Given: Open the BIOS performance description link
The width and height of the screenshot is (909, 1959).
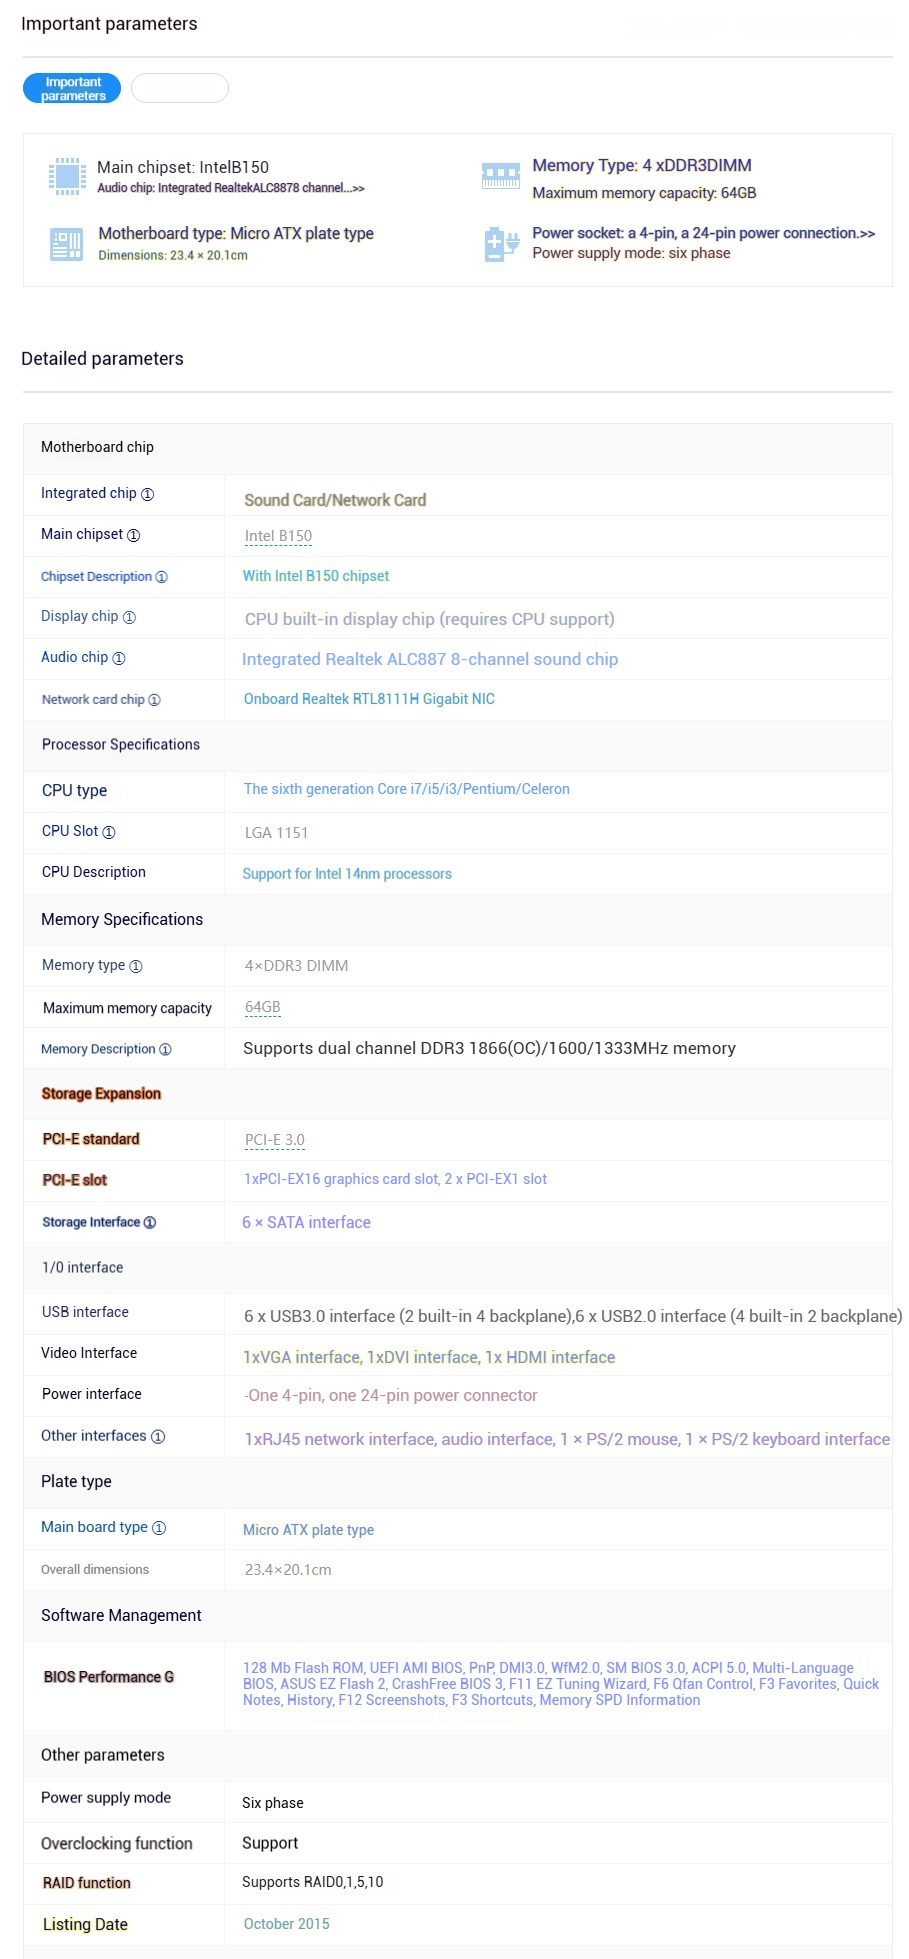Looking at the screenshot, I should tap(561, 1684).
